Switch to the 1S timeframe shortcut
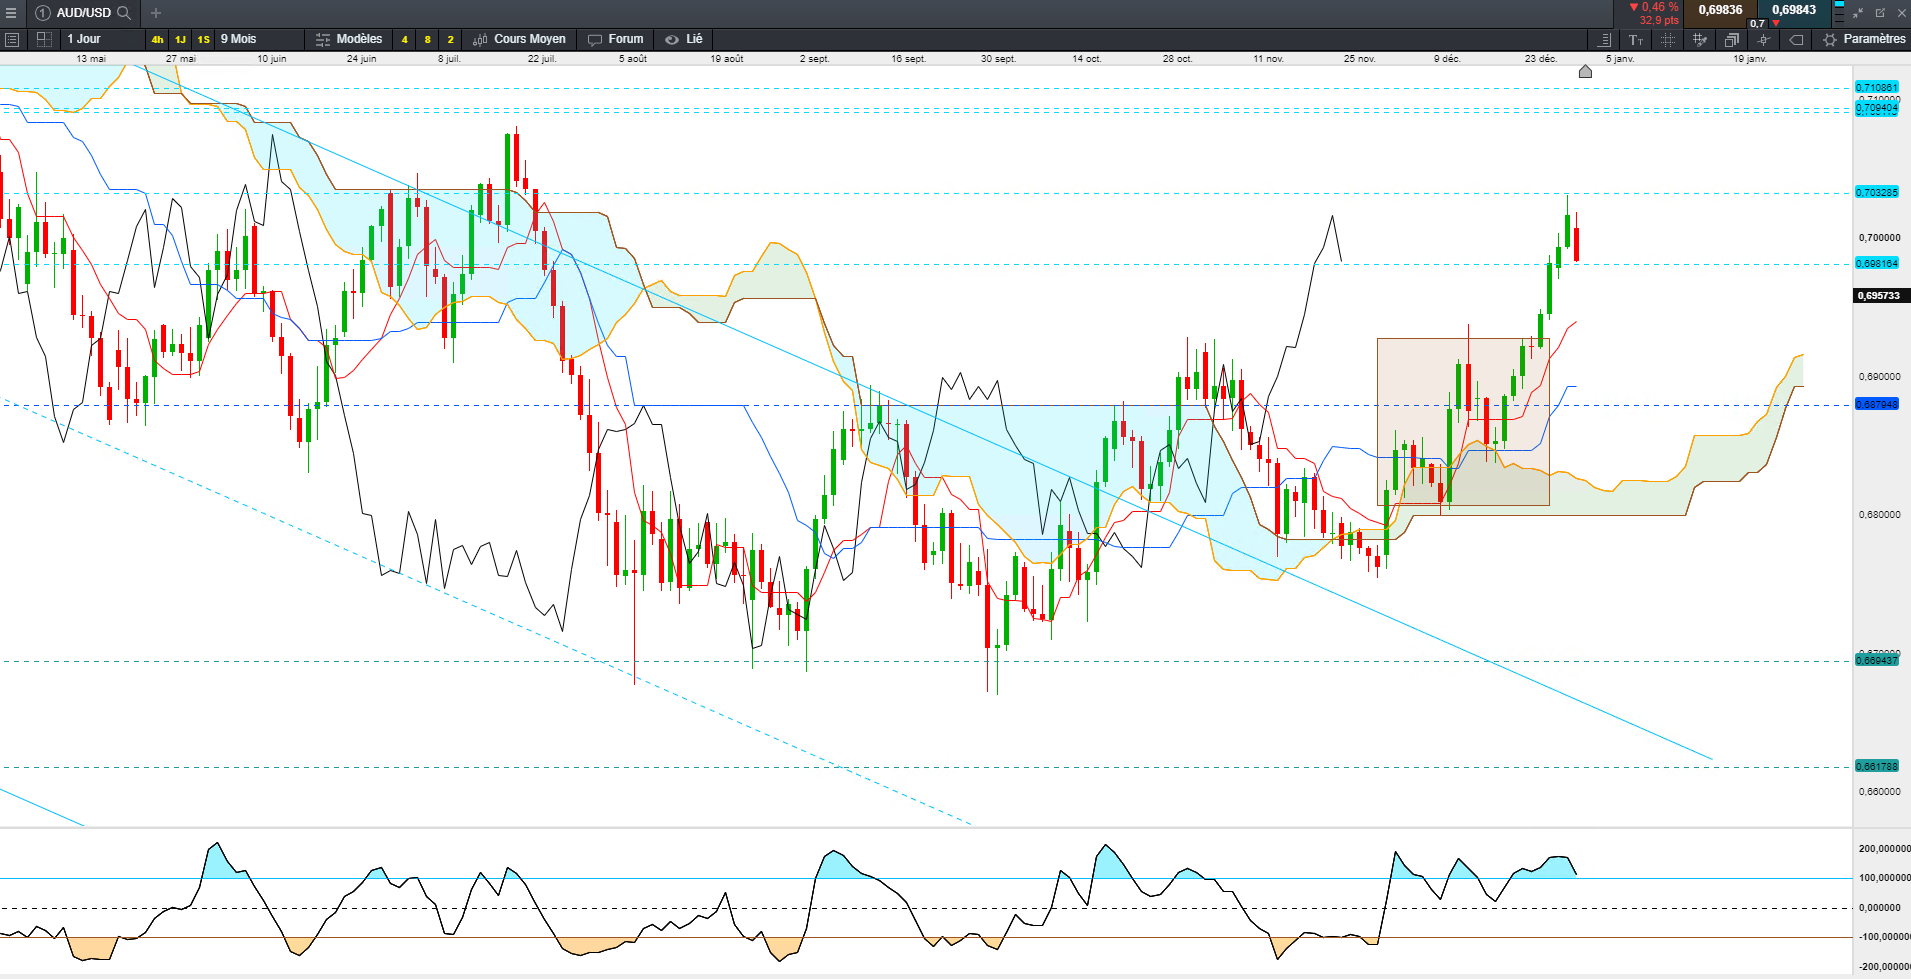 pyautogui.click(x=203, y=40)
